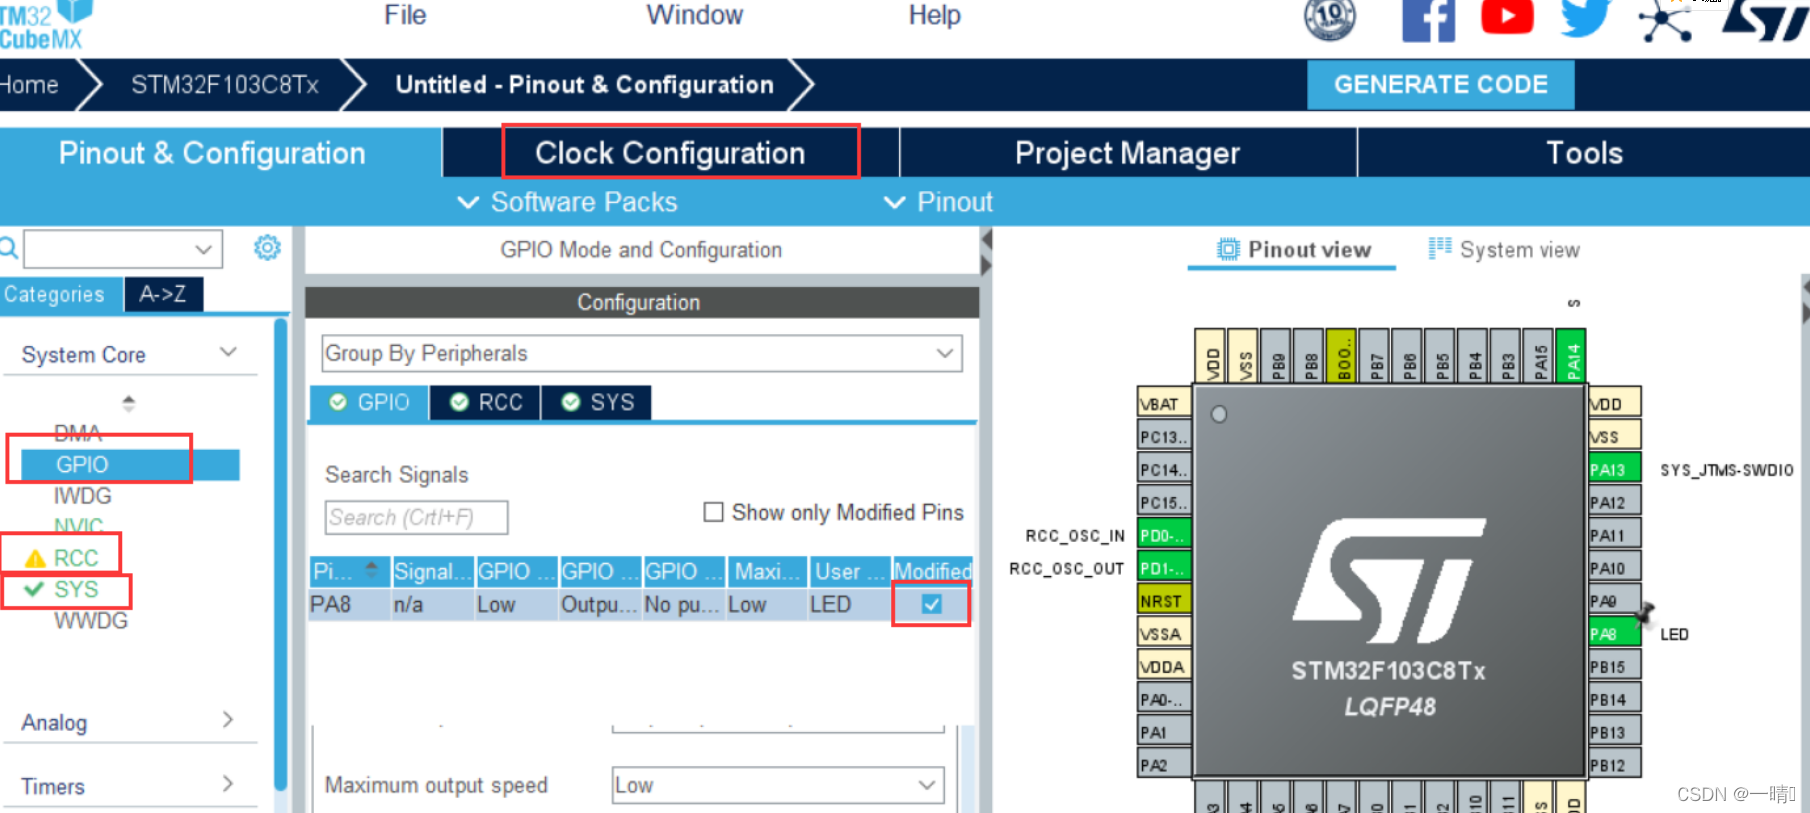Select the VBAT pin
This screenshot has width=1810, height=813.
pyautogui.click(x=1165, y=404)
